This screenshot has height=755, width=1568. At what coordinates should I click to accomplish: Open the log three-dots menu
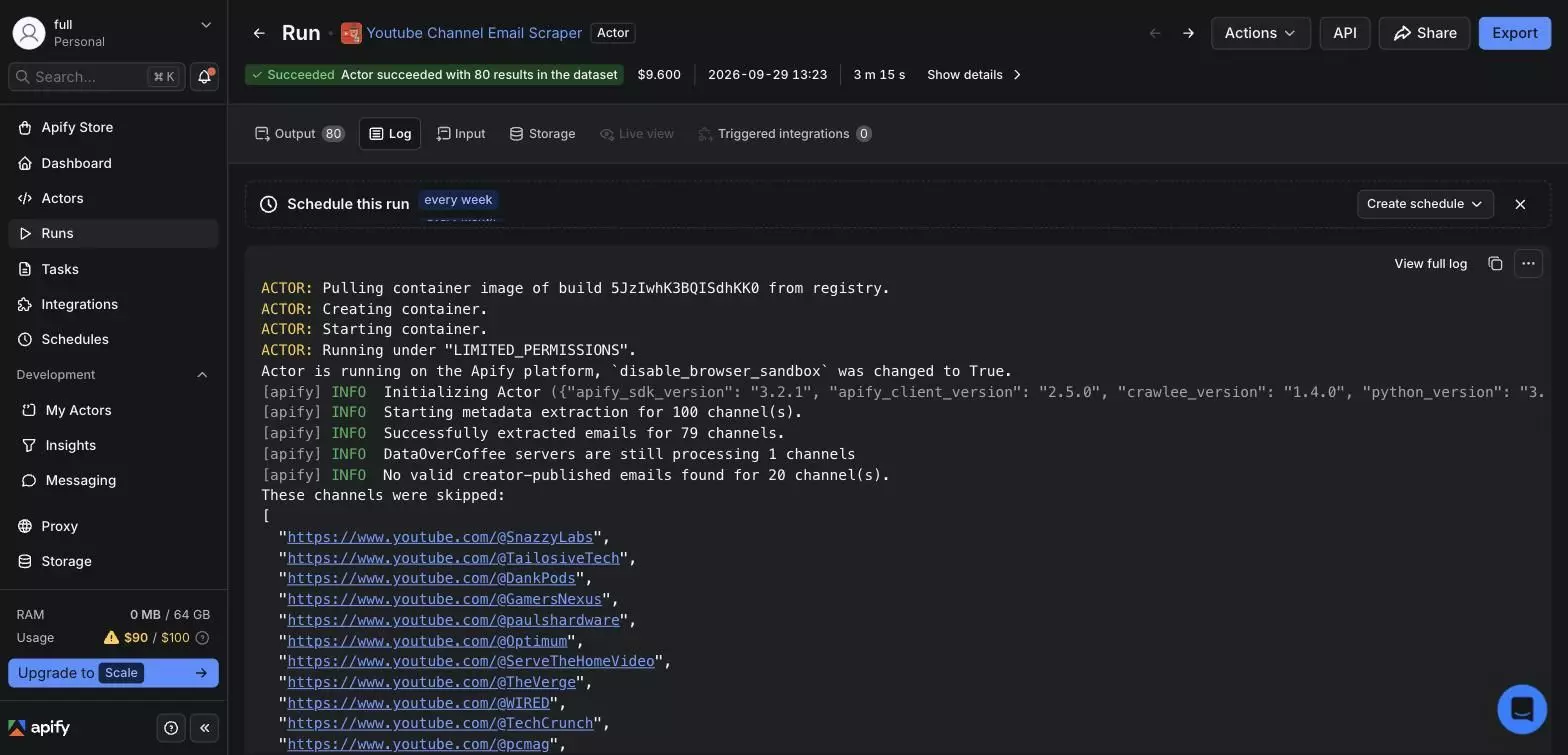point(1528,264)
